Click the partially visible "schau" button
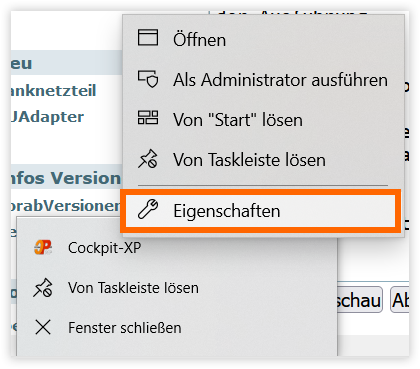The width and height of the screenshot is (420, 369). click(x=359, y=300)
